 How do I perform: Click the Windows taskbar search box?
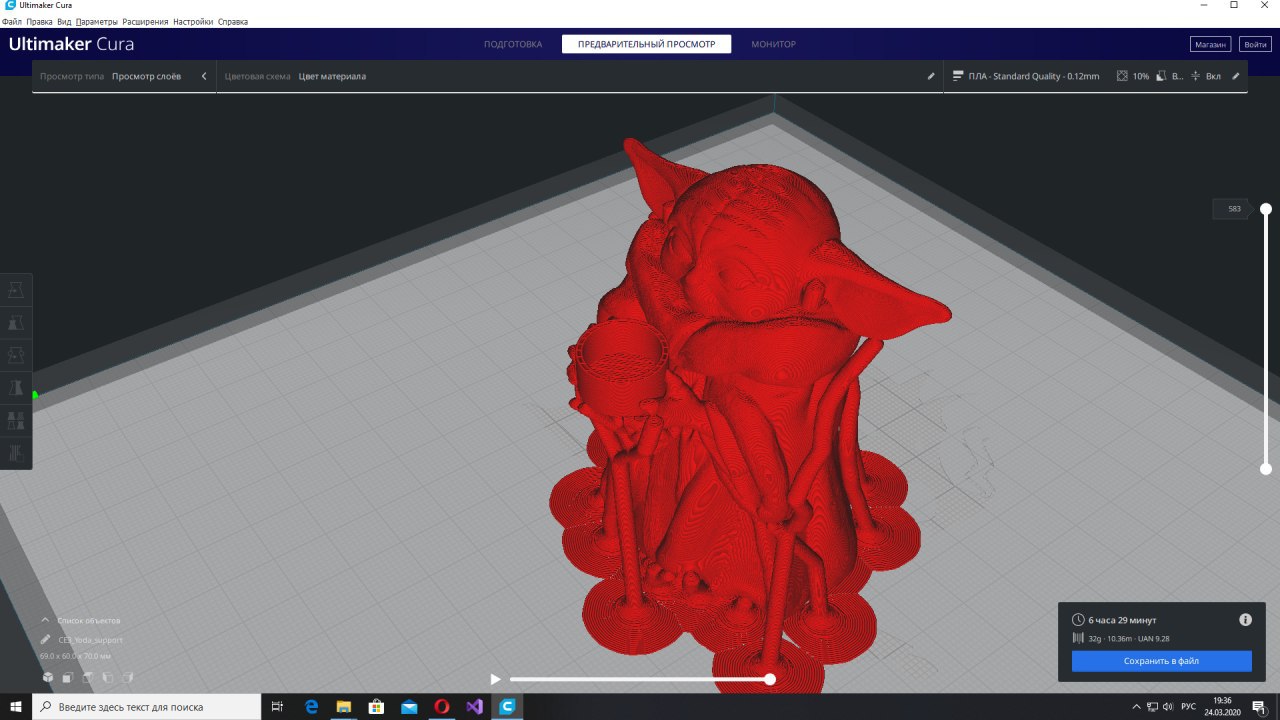tap(147, 706)
